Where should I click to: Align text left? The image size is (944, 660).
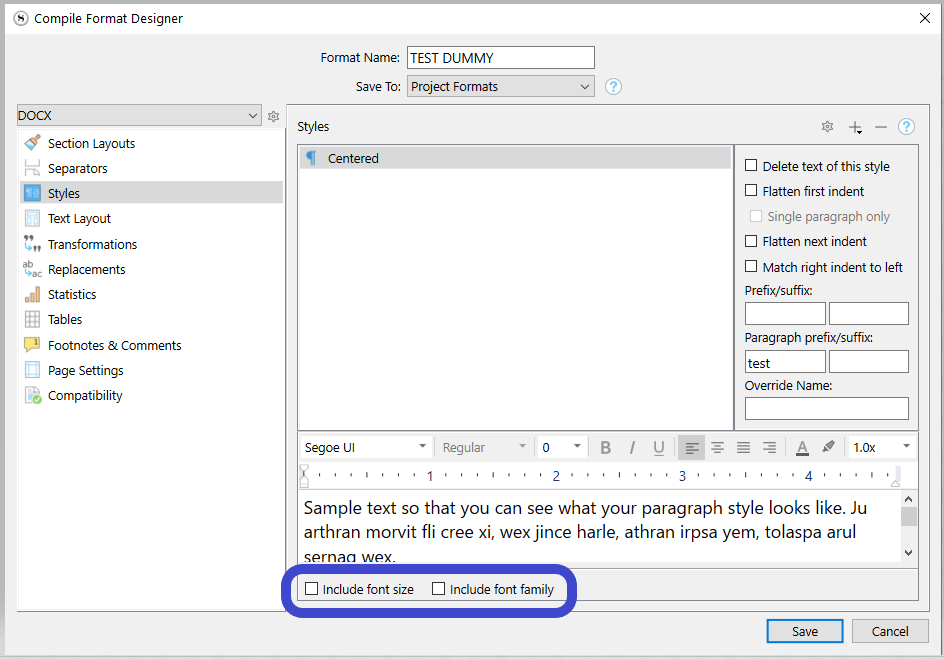pos(692,447)
